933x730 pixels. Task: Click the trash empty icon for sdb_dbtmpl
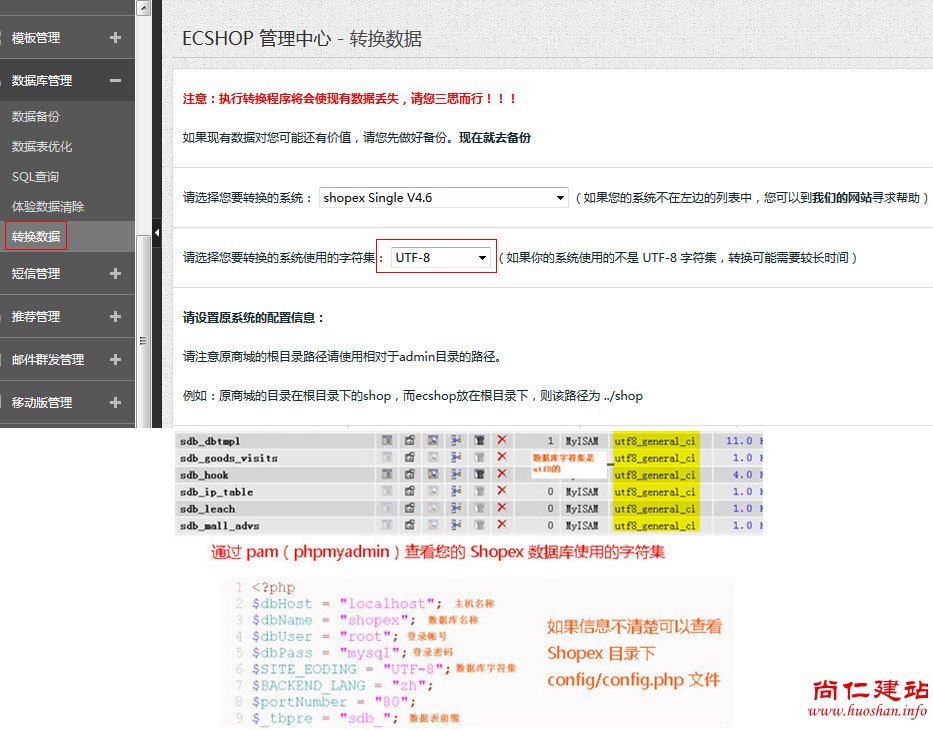[x=479, y=440]
